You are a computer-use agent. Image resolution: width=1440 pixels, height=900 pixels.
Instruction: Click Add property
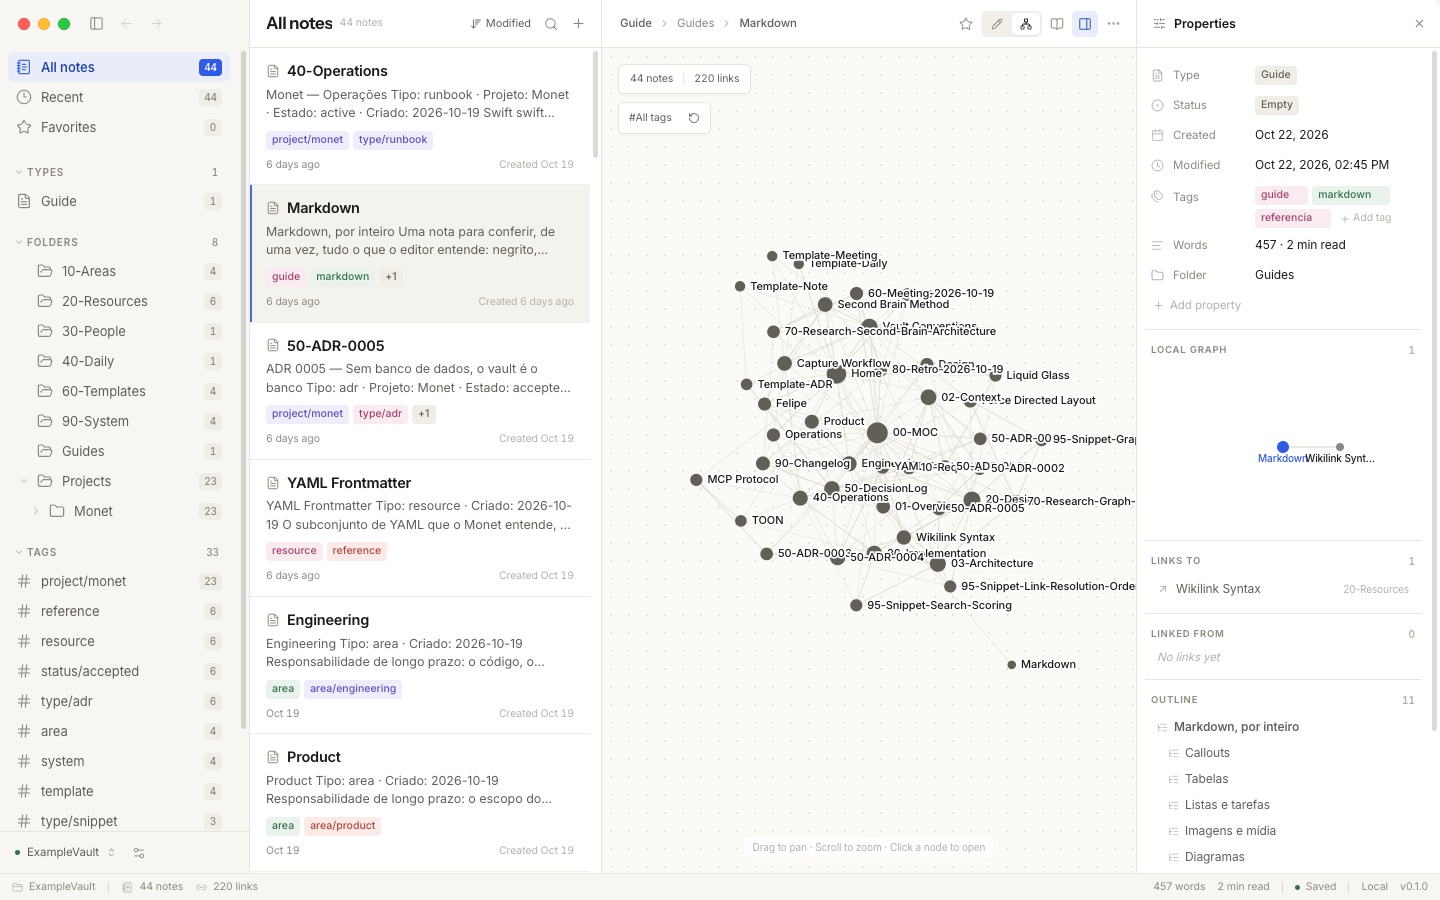coord(1197,305)
